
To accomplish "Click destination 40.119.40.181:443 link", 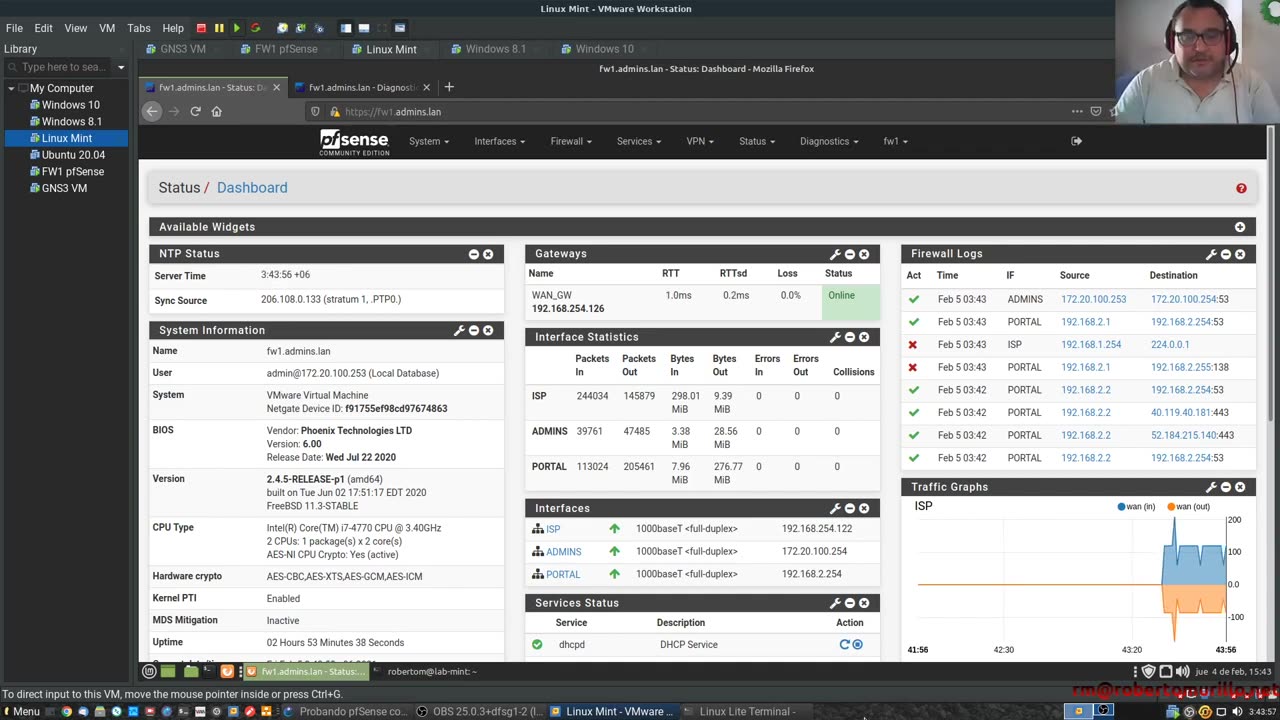I will pos(1190,412).
